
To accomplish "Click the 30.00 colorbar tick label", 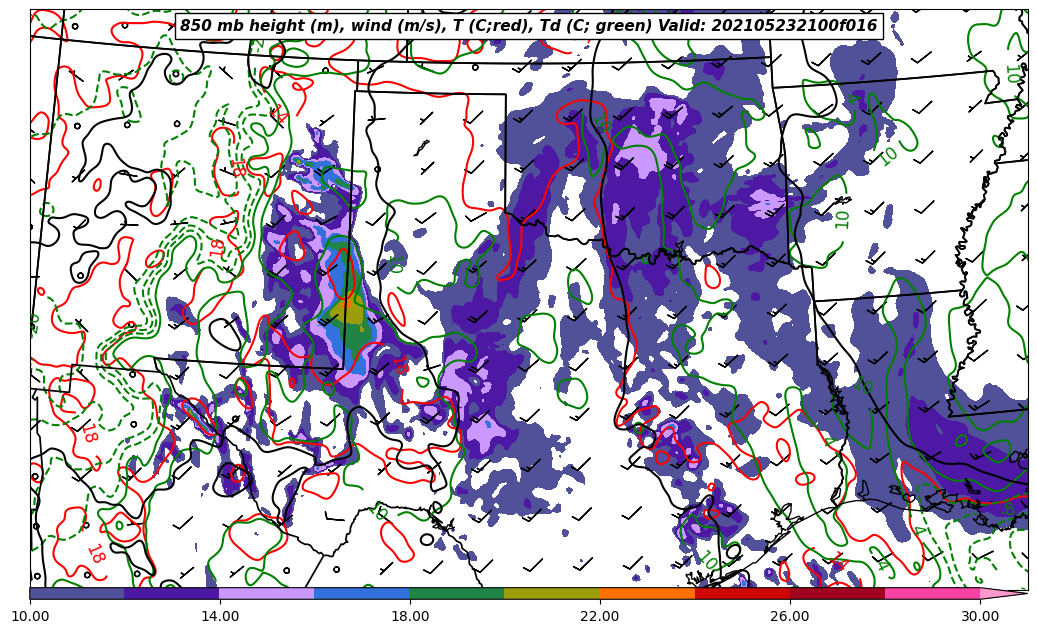I will [980, 616].
